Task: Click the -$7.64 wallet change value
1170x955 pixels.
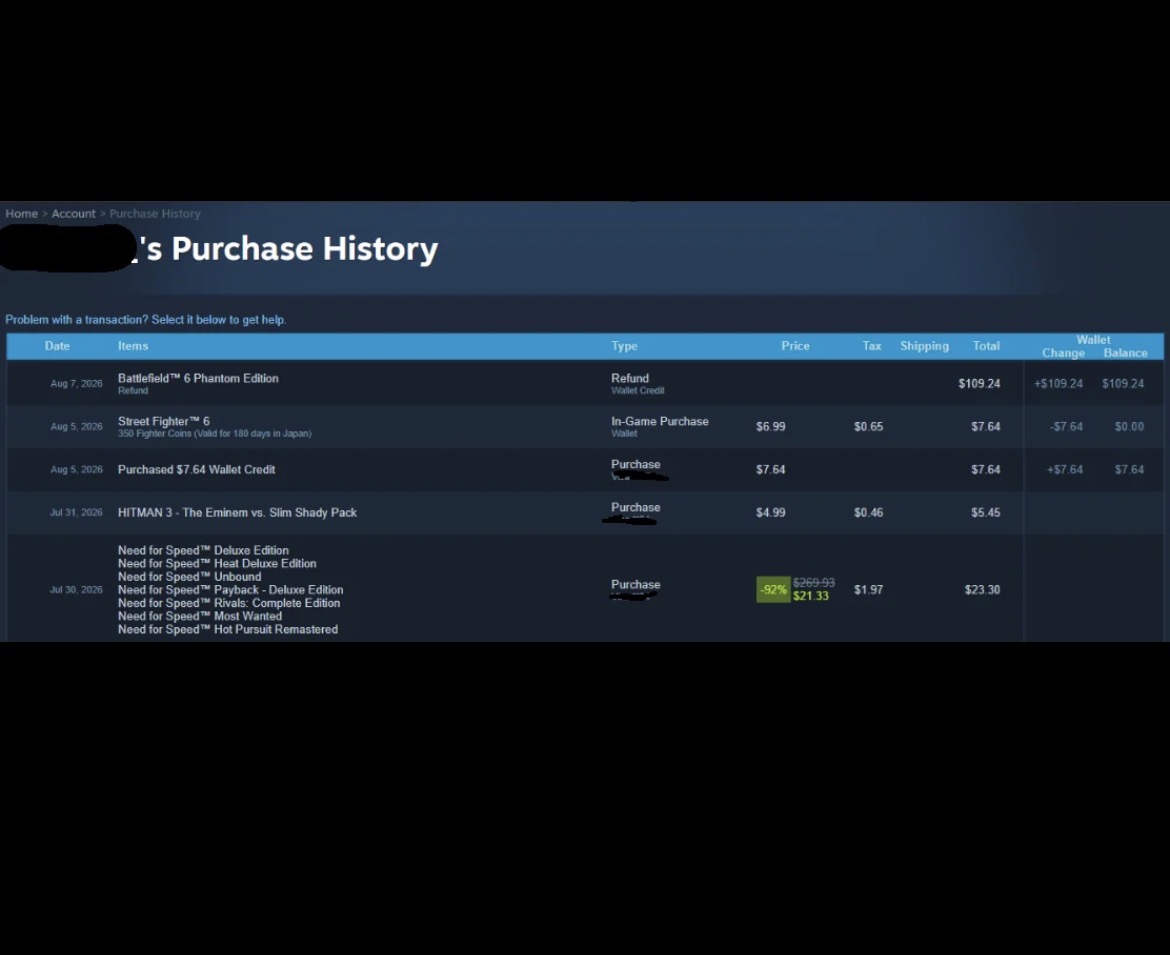Action: [x=1066, y=427]
